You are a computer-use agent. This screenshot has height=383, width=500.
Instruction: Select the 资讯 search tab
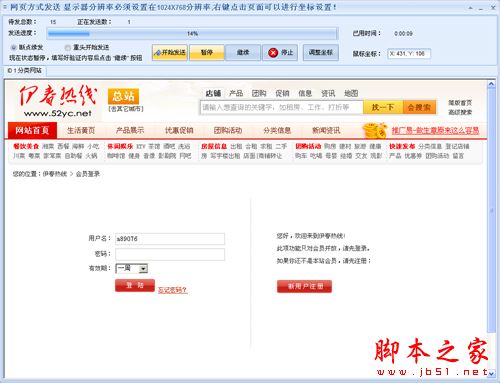point(328,93)
